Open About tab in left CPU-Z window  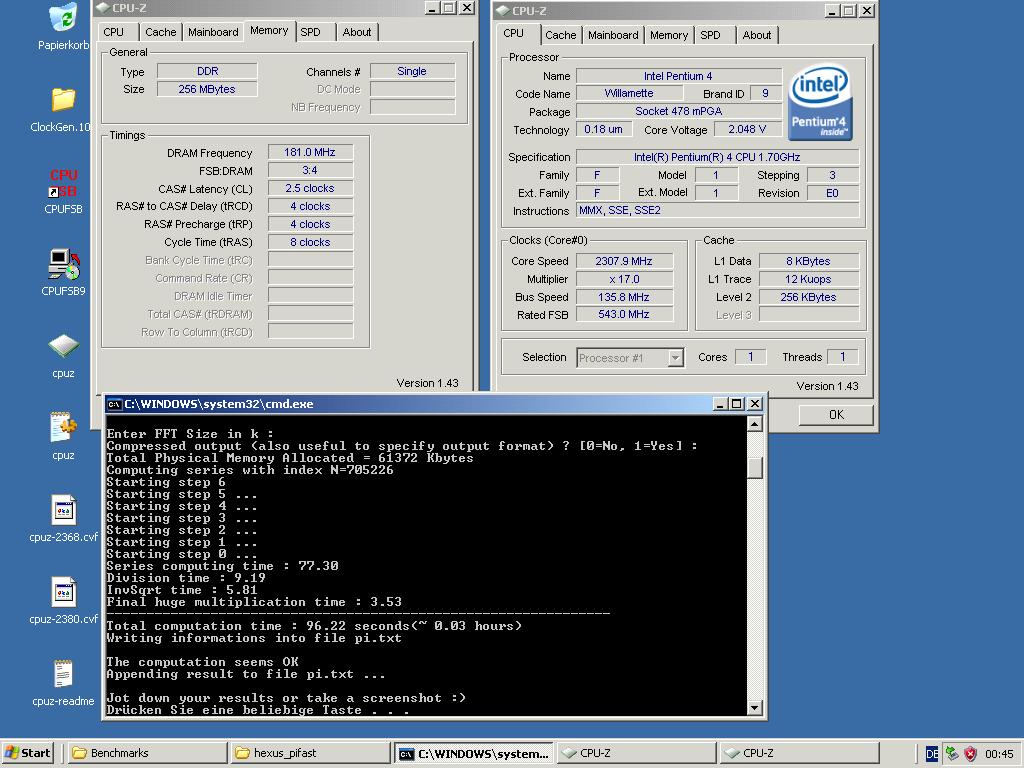357,32
